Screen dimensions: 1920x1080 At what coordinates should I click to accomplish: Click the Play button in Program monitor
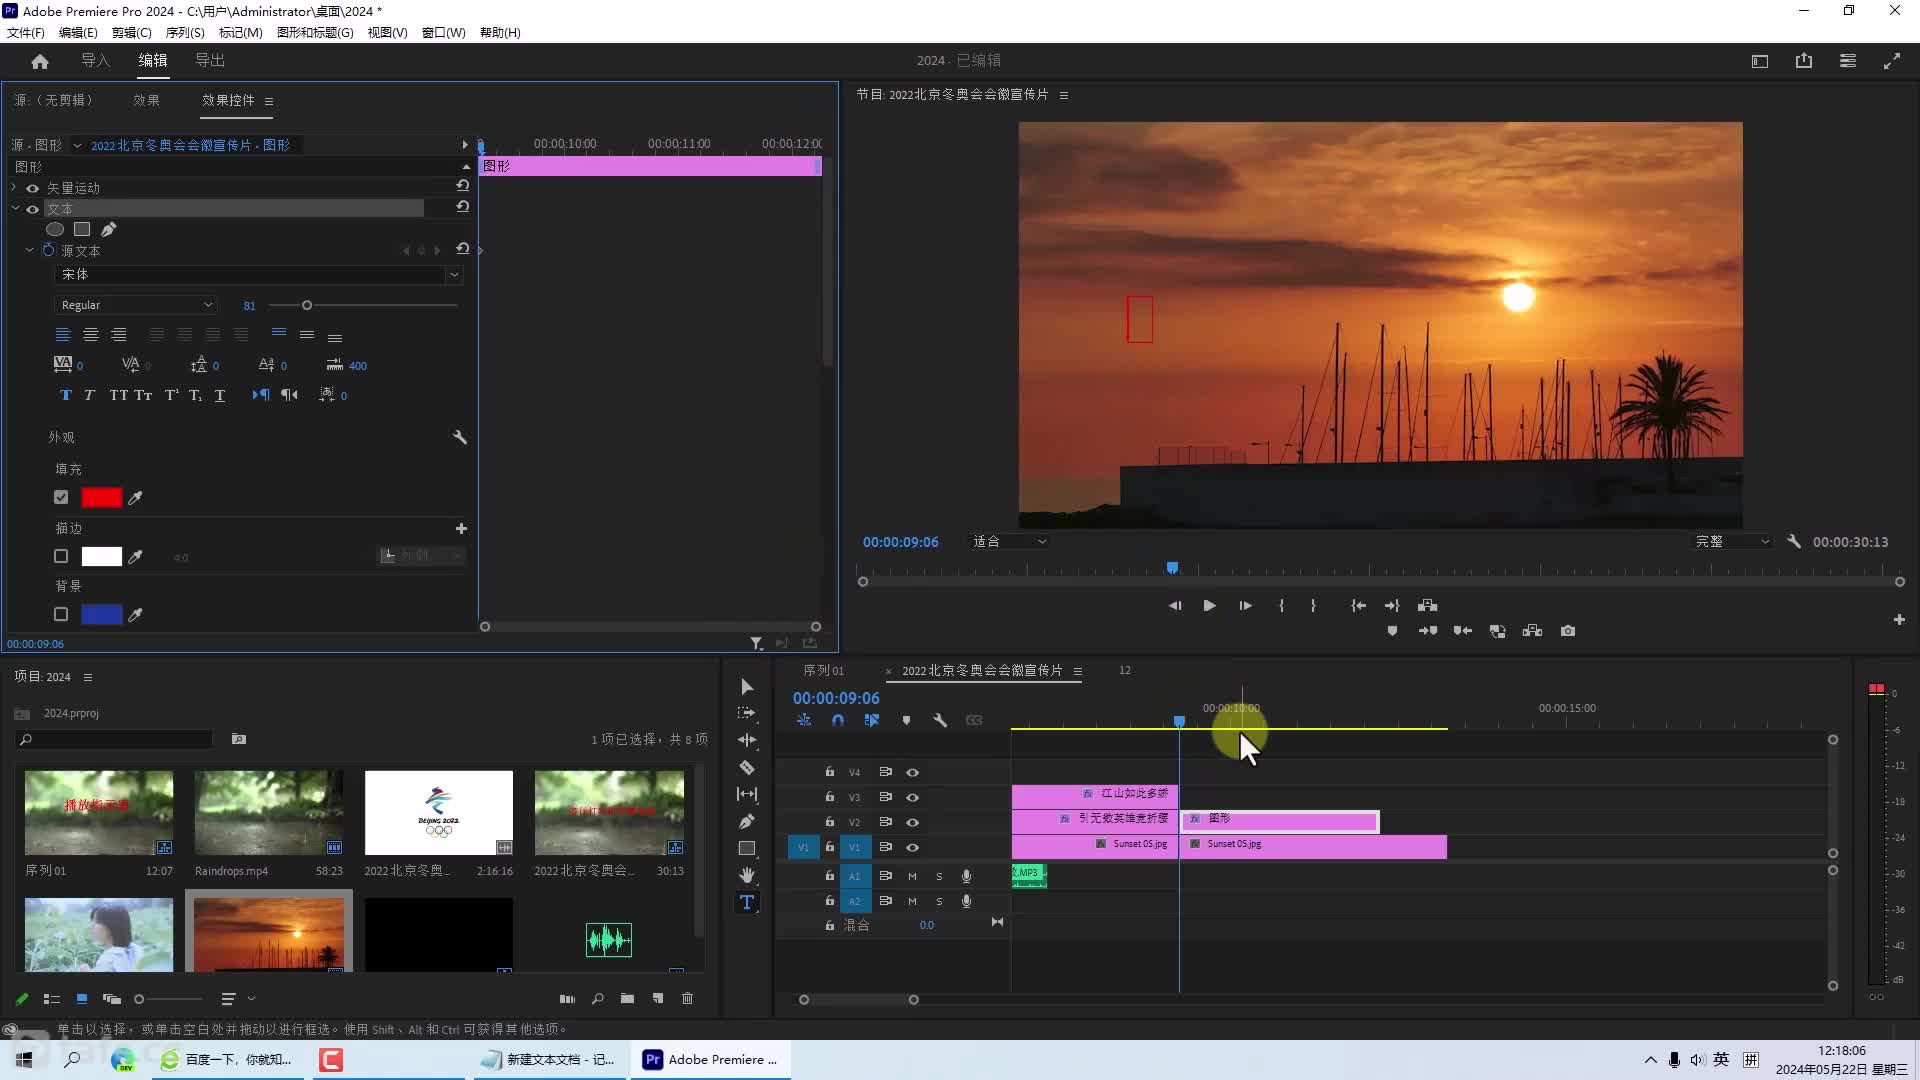[x=1209, y=605]
